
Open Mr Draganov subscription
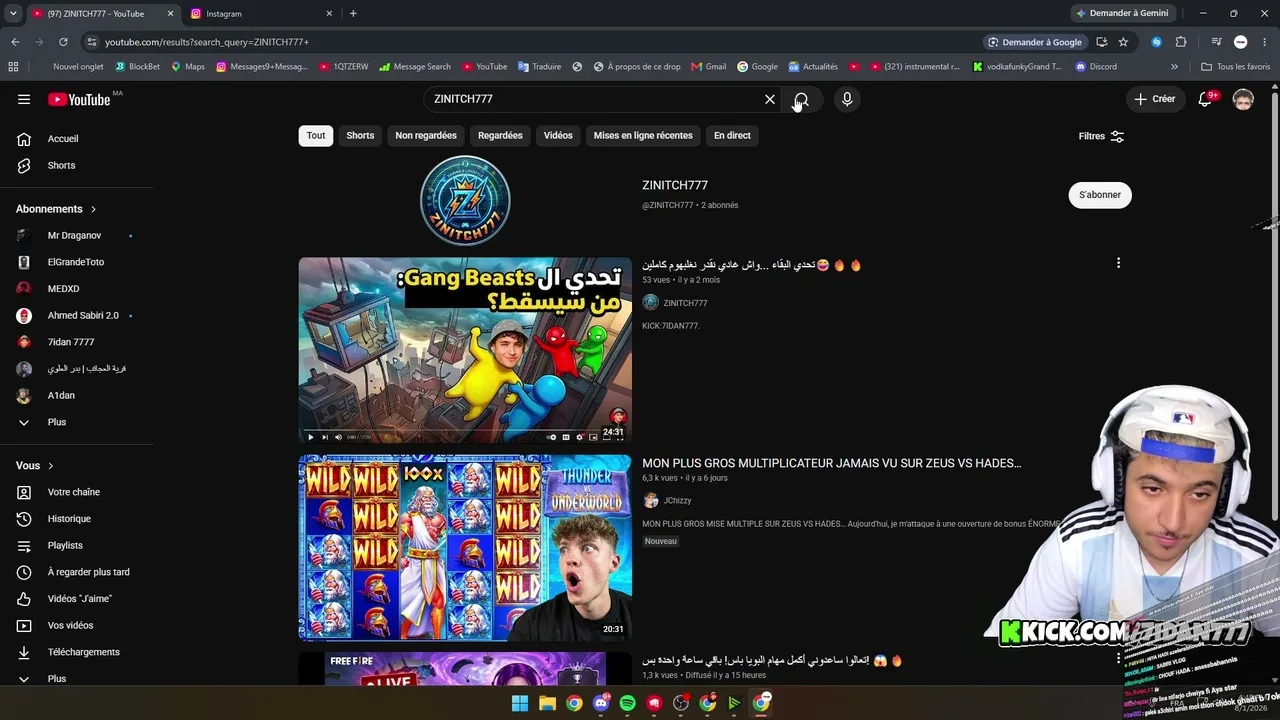point(76,236)
